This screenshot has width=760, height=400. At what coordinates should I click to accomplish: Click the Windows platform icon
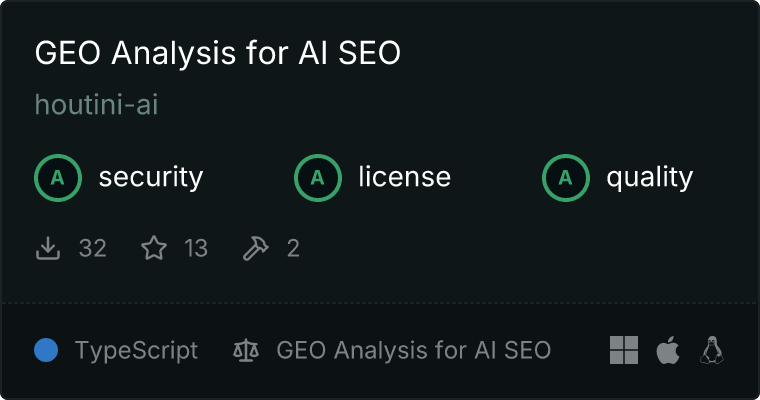[624, 350]
